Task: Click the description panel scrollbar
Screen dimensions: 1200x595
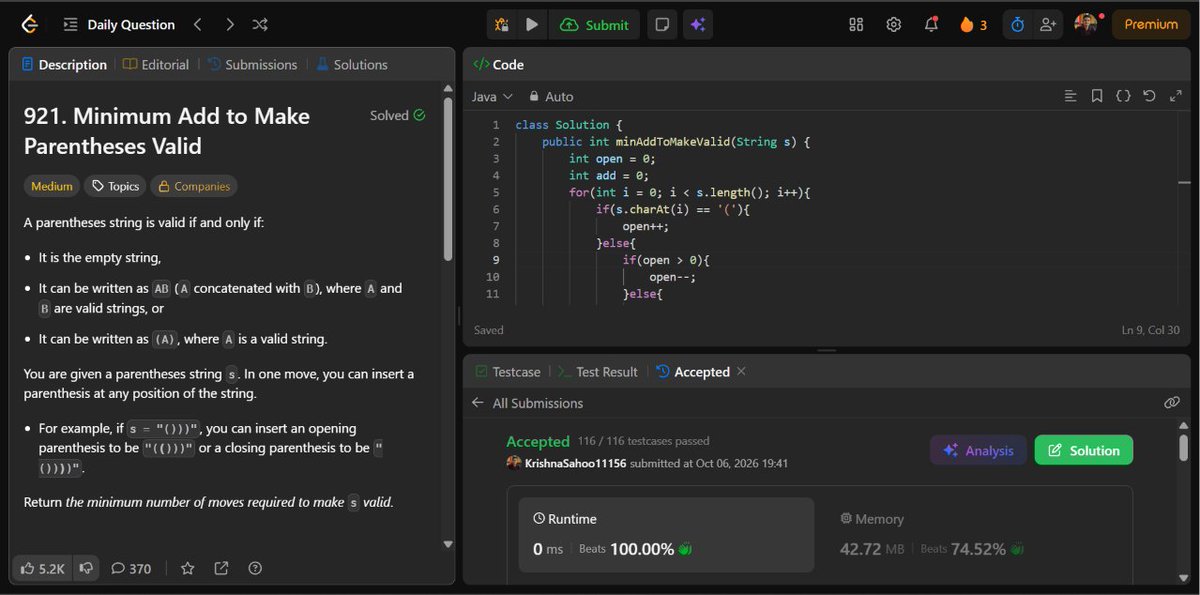Action: pyautogui.click(x=447, y=180)
